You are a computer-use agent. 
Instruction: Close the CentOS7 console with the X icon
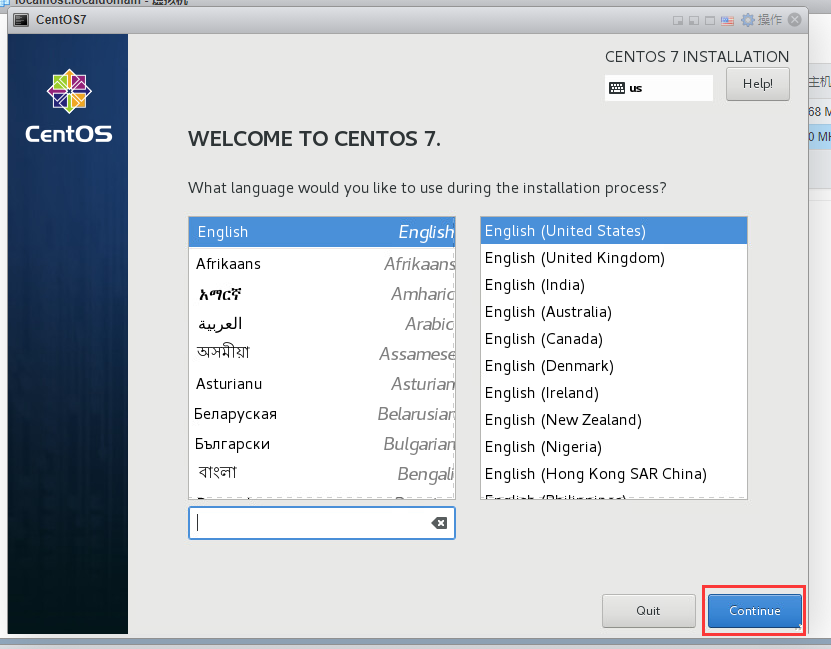coord(794,20)
